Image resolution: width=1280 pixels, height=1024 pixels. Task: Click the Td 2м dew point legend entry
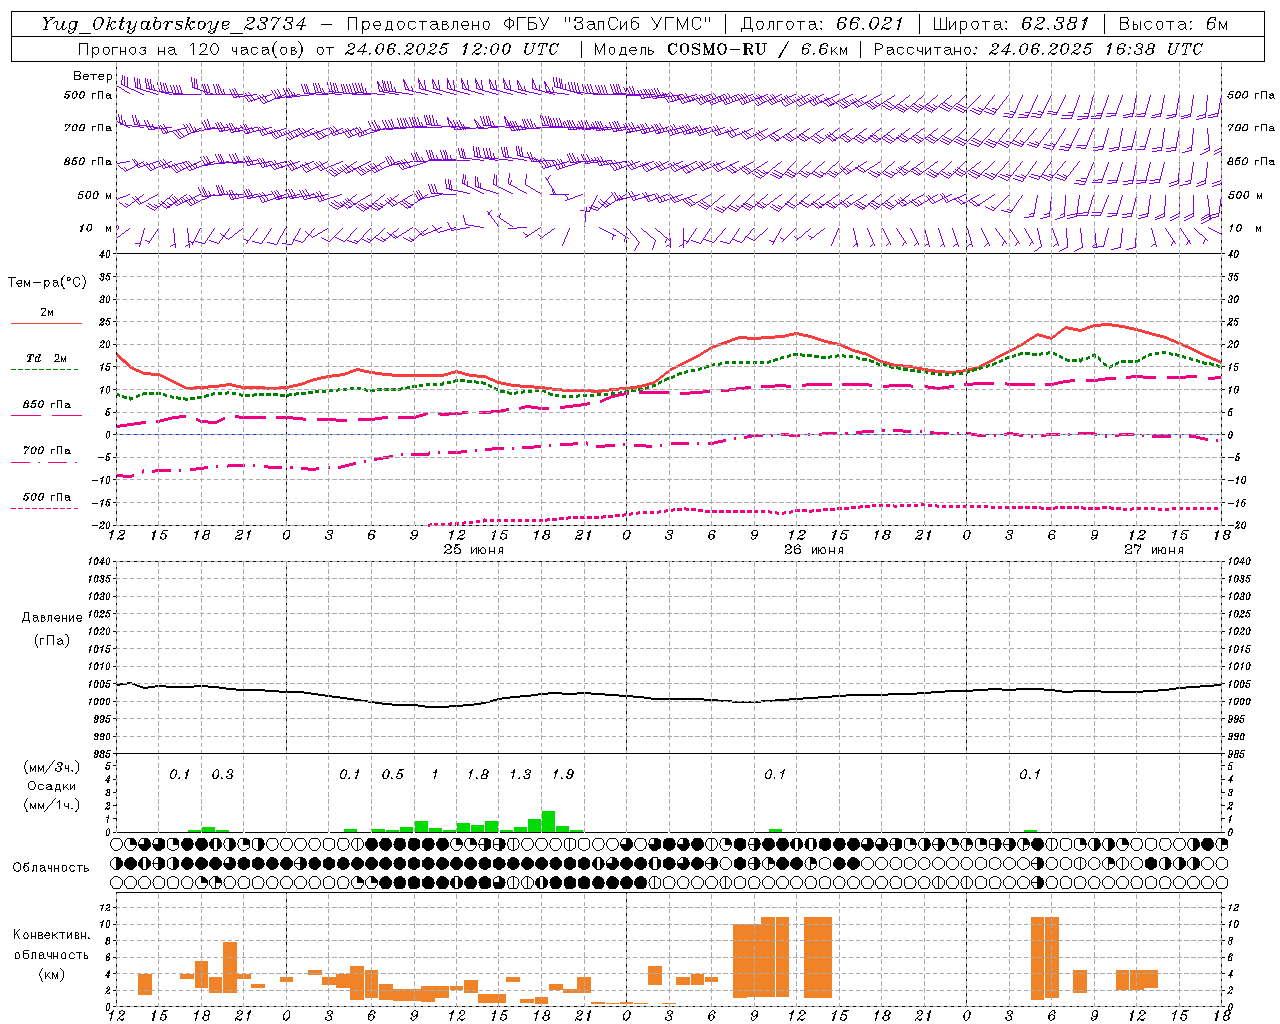click(x=47, y=358)
